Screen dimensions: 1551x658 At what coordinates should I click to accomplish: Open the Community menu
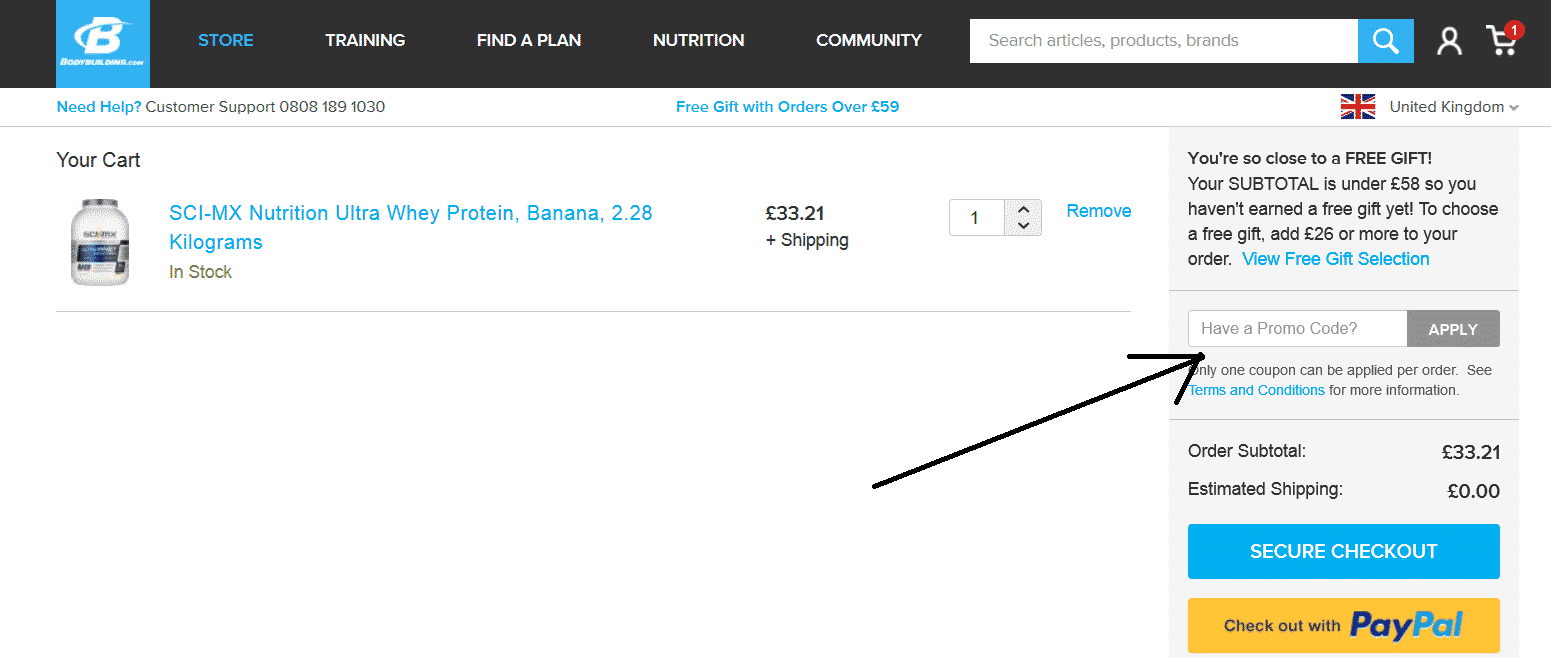pyautogui.click(x=868, y=41)
